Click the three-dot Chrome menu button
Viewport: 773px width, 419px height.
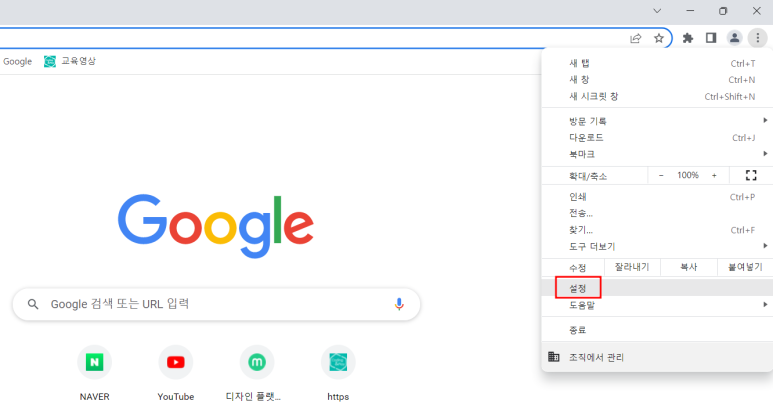(758, 38)
